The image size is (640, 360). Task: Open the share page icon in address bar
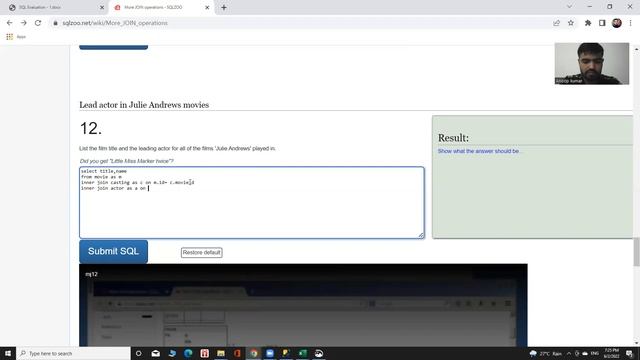tap(556, 23)
